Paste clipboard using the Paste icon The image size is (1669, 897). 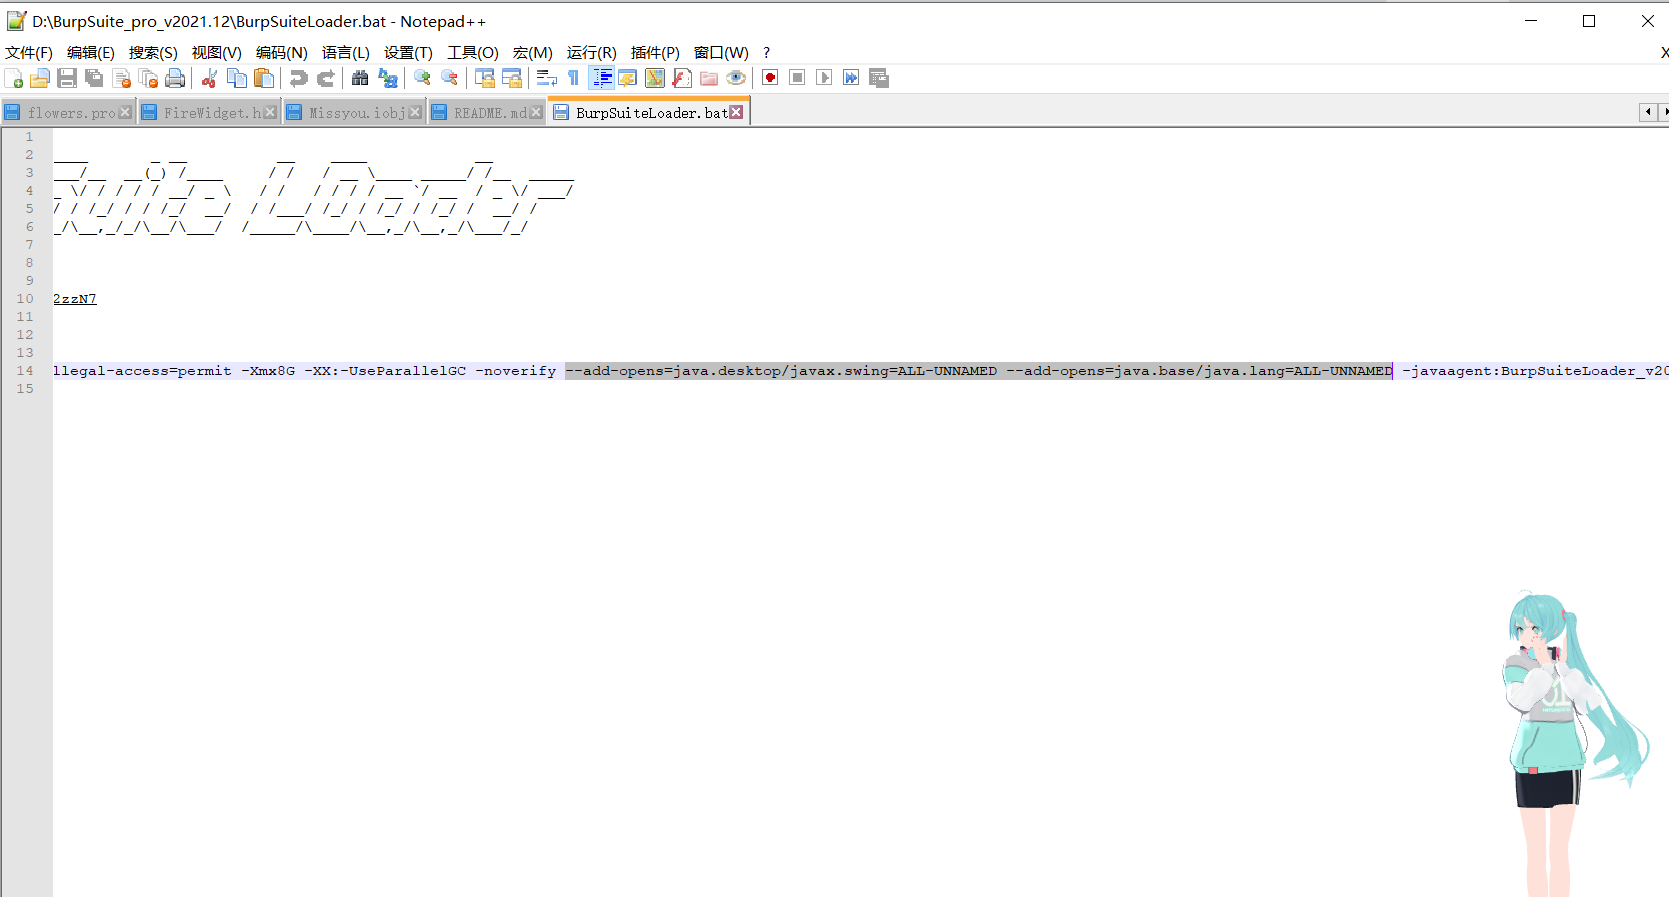(264, 78)
